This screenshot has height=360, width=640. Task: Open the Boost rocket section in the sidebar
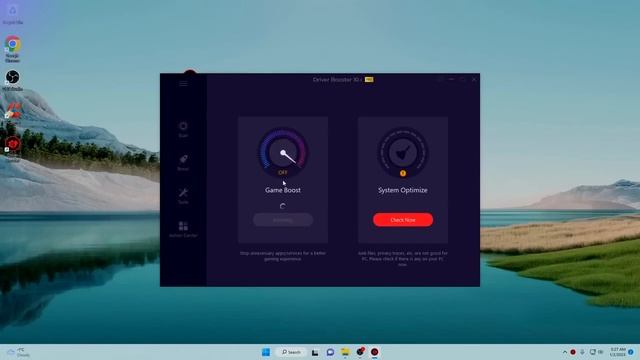(x=183, y=162)
